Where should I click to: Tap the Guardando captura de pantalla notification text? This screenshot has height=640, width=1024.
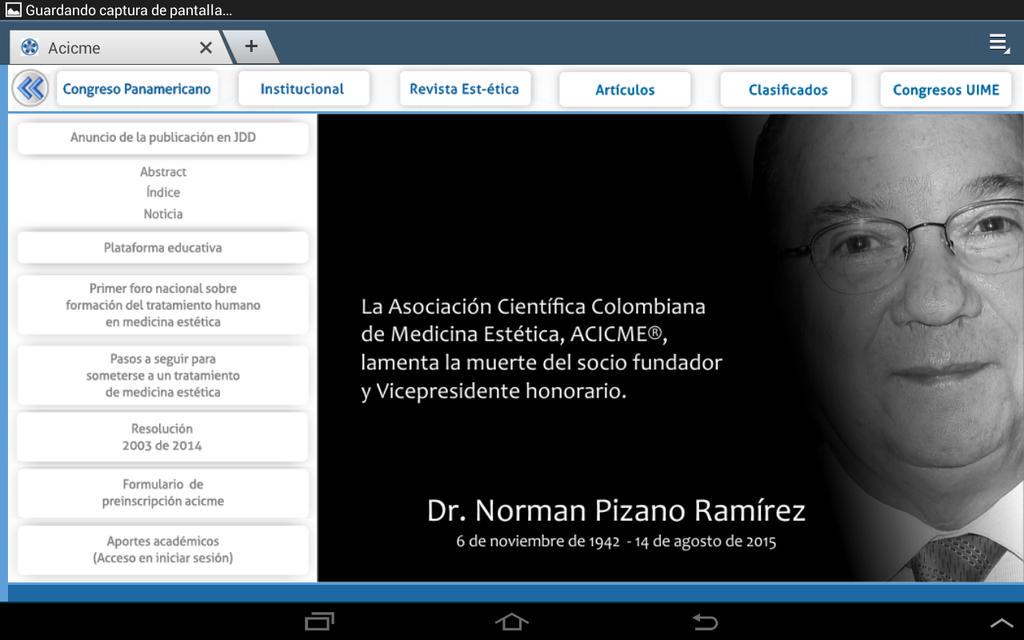click(x=129, y=10)
